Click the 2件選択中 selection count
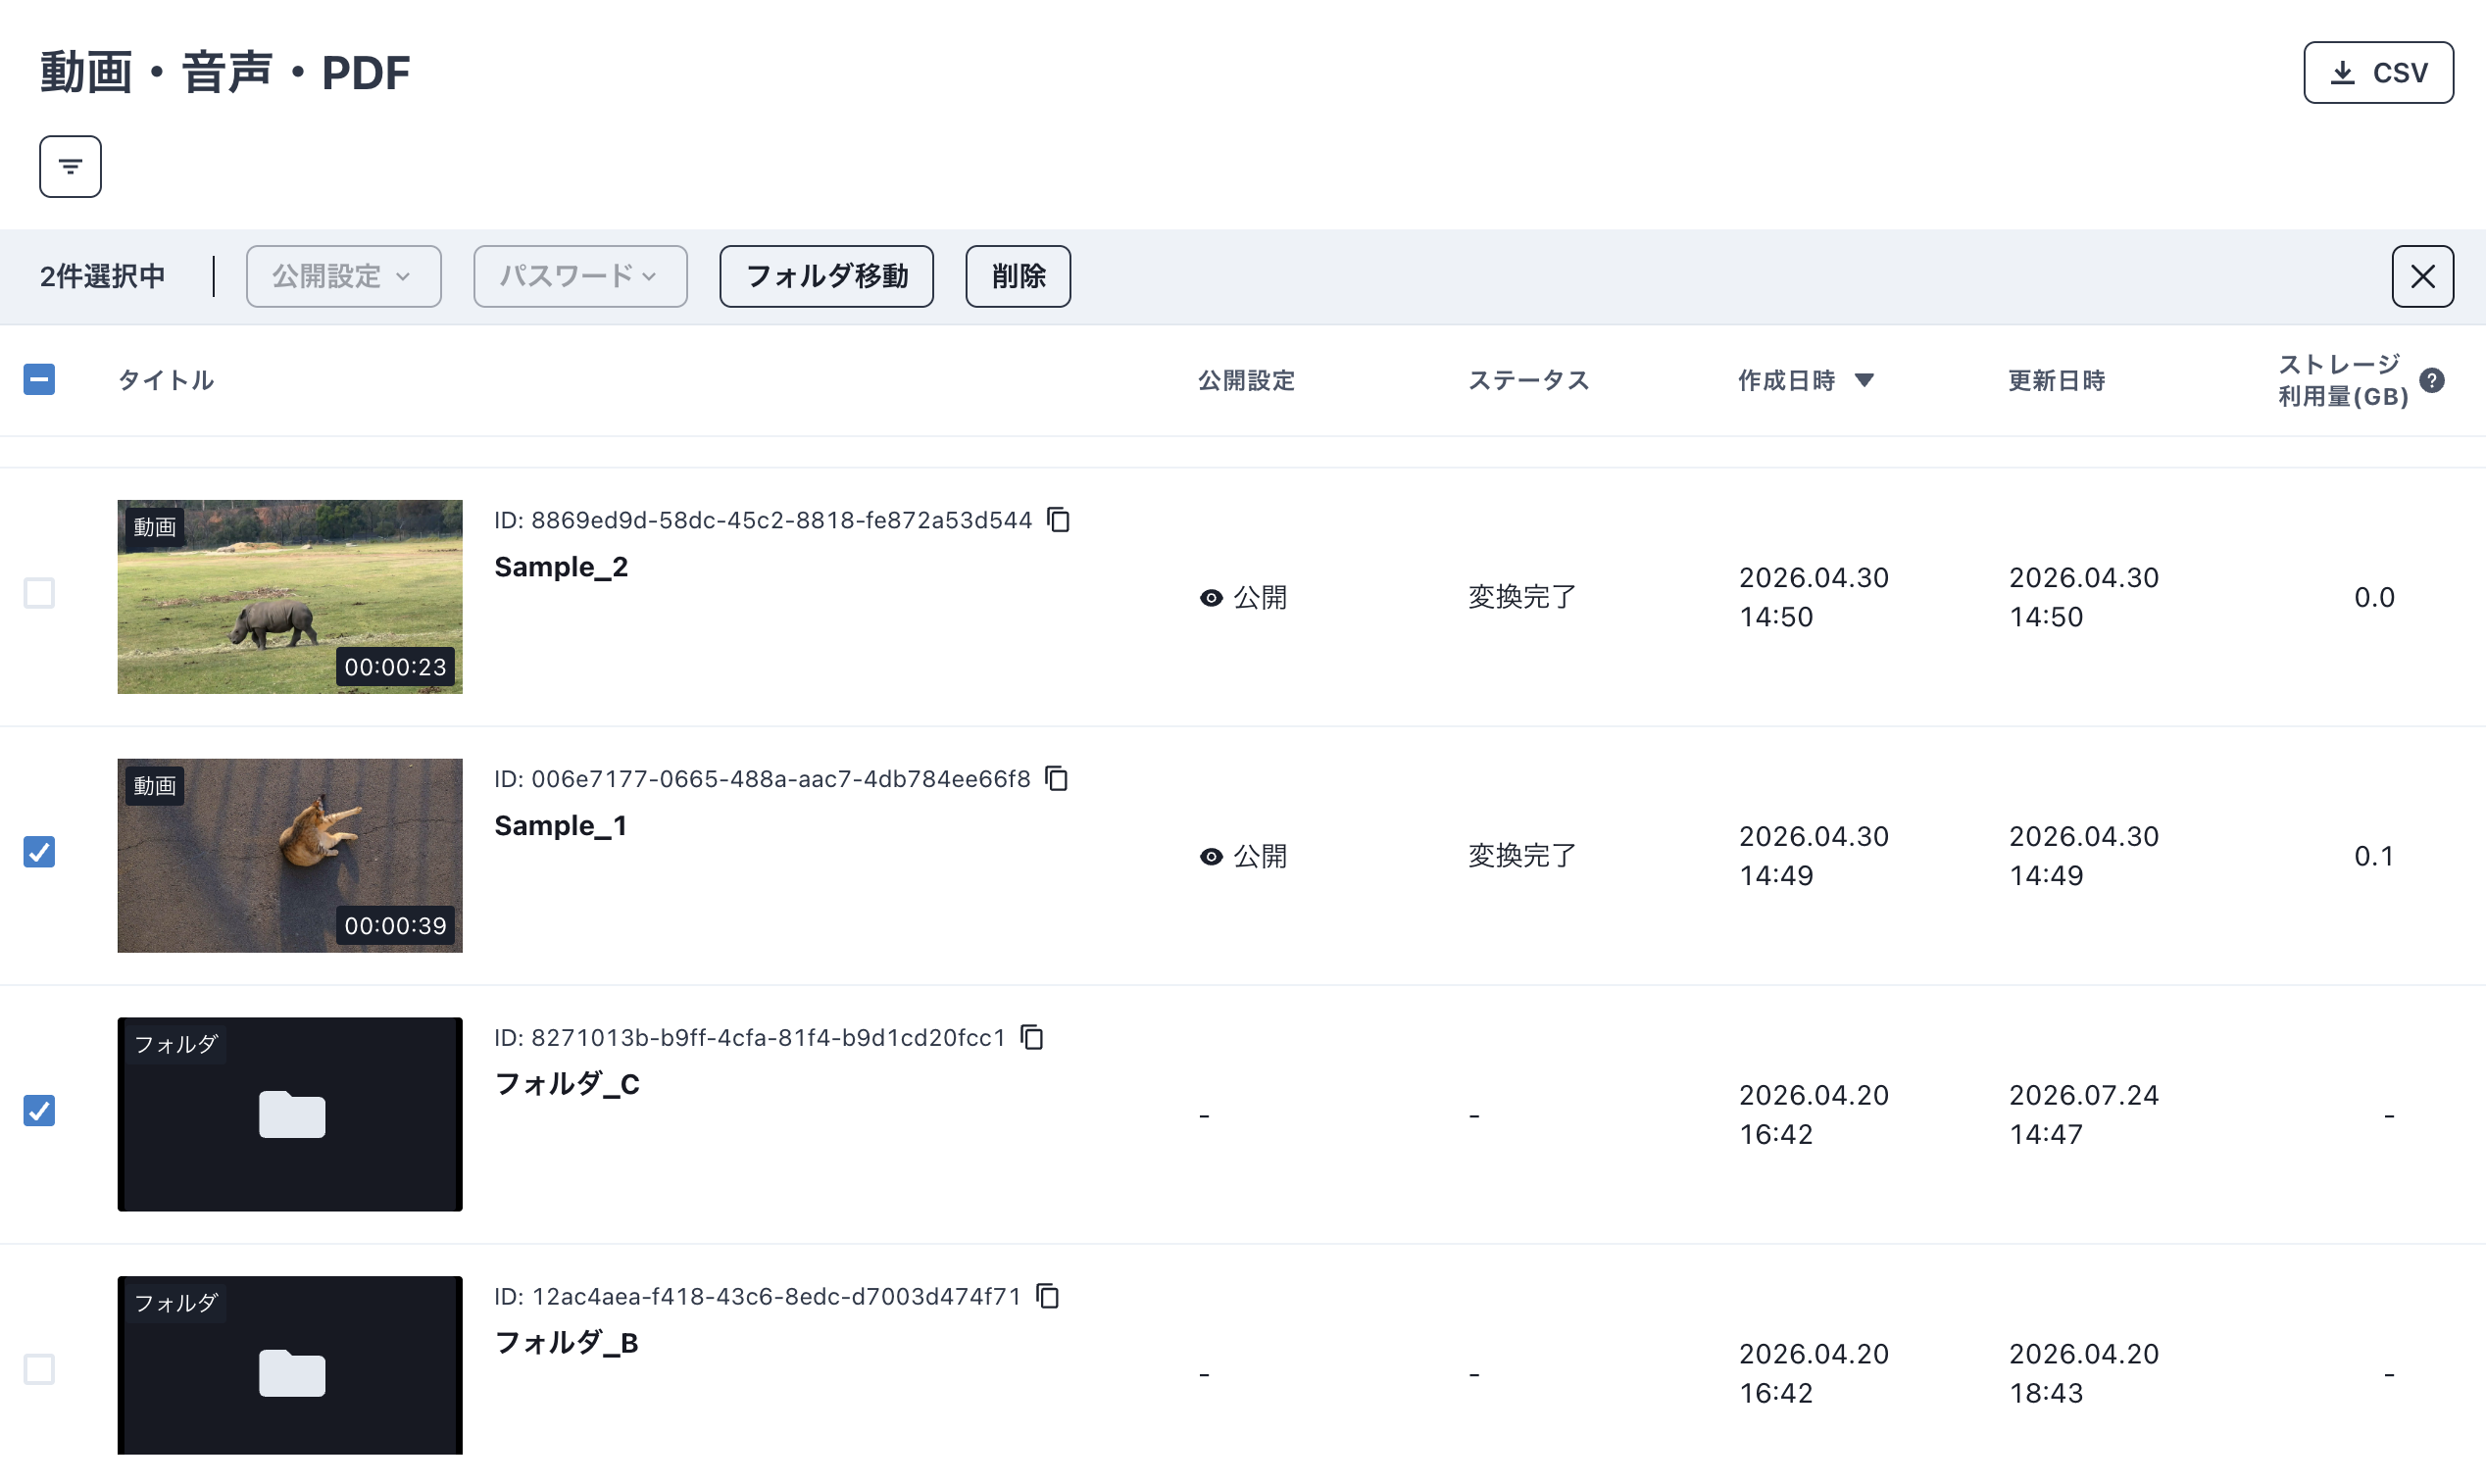 point(102,276)
